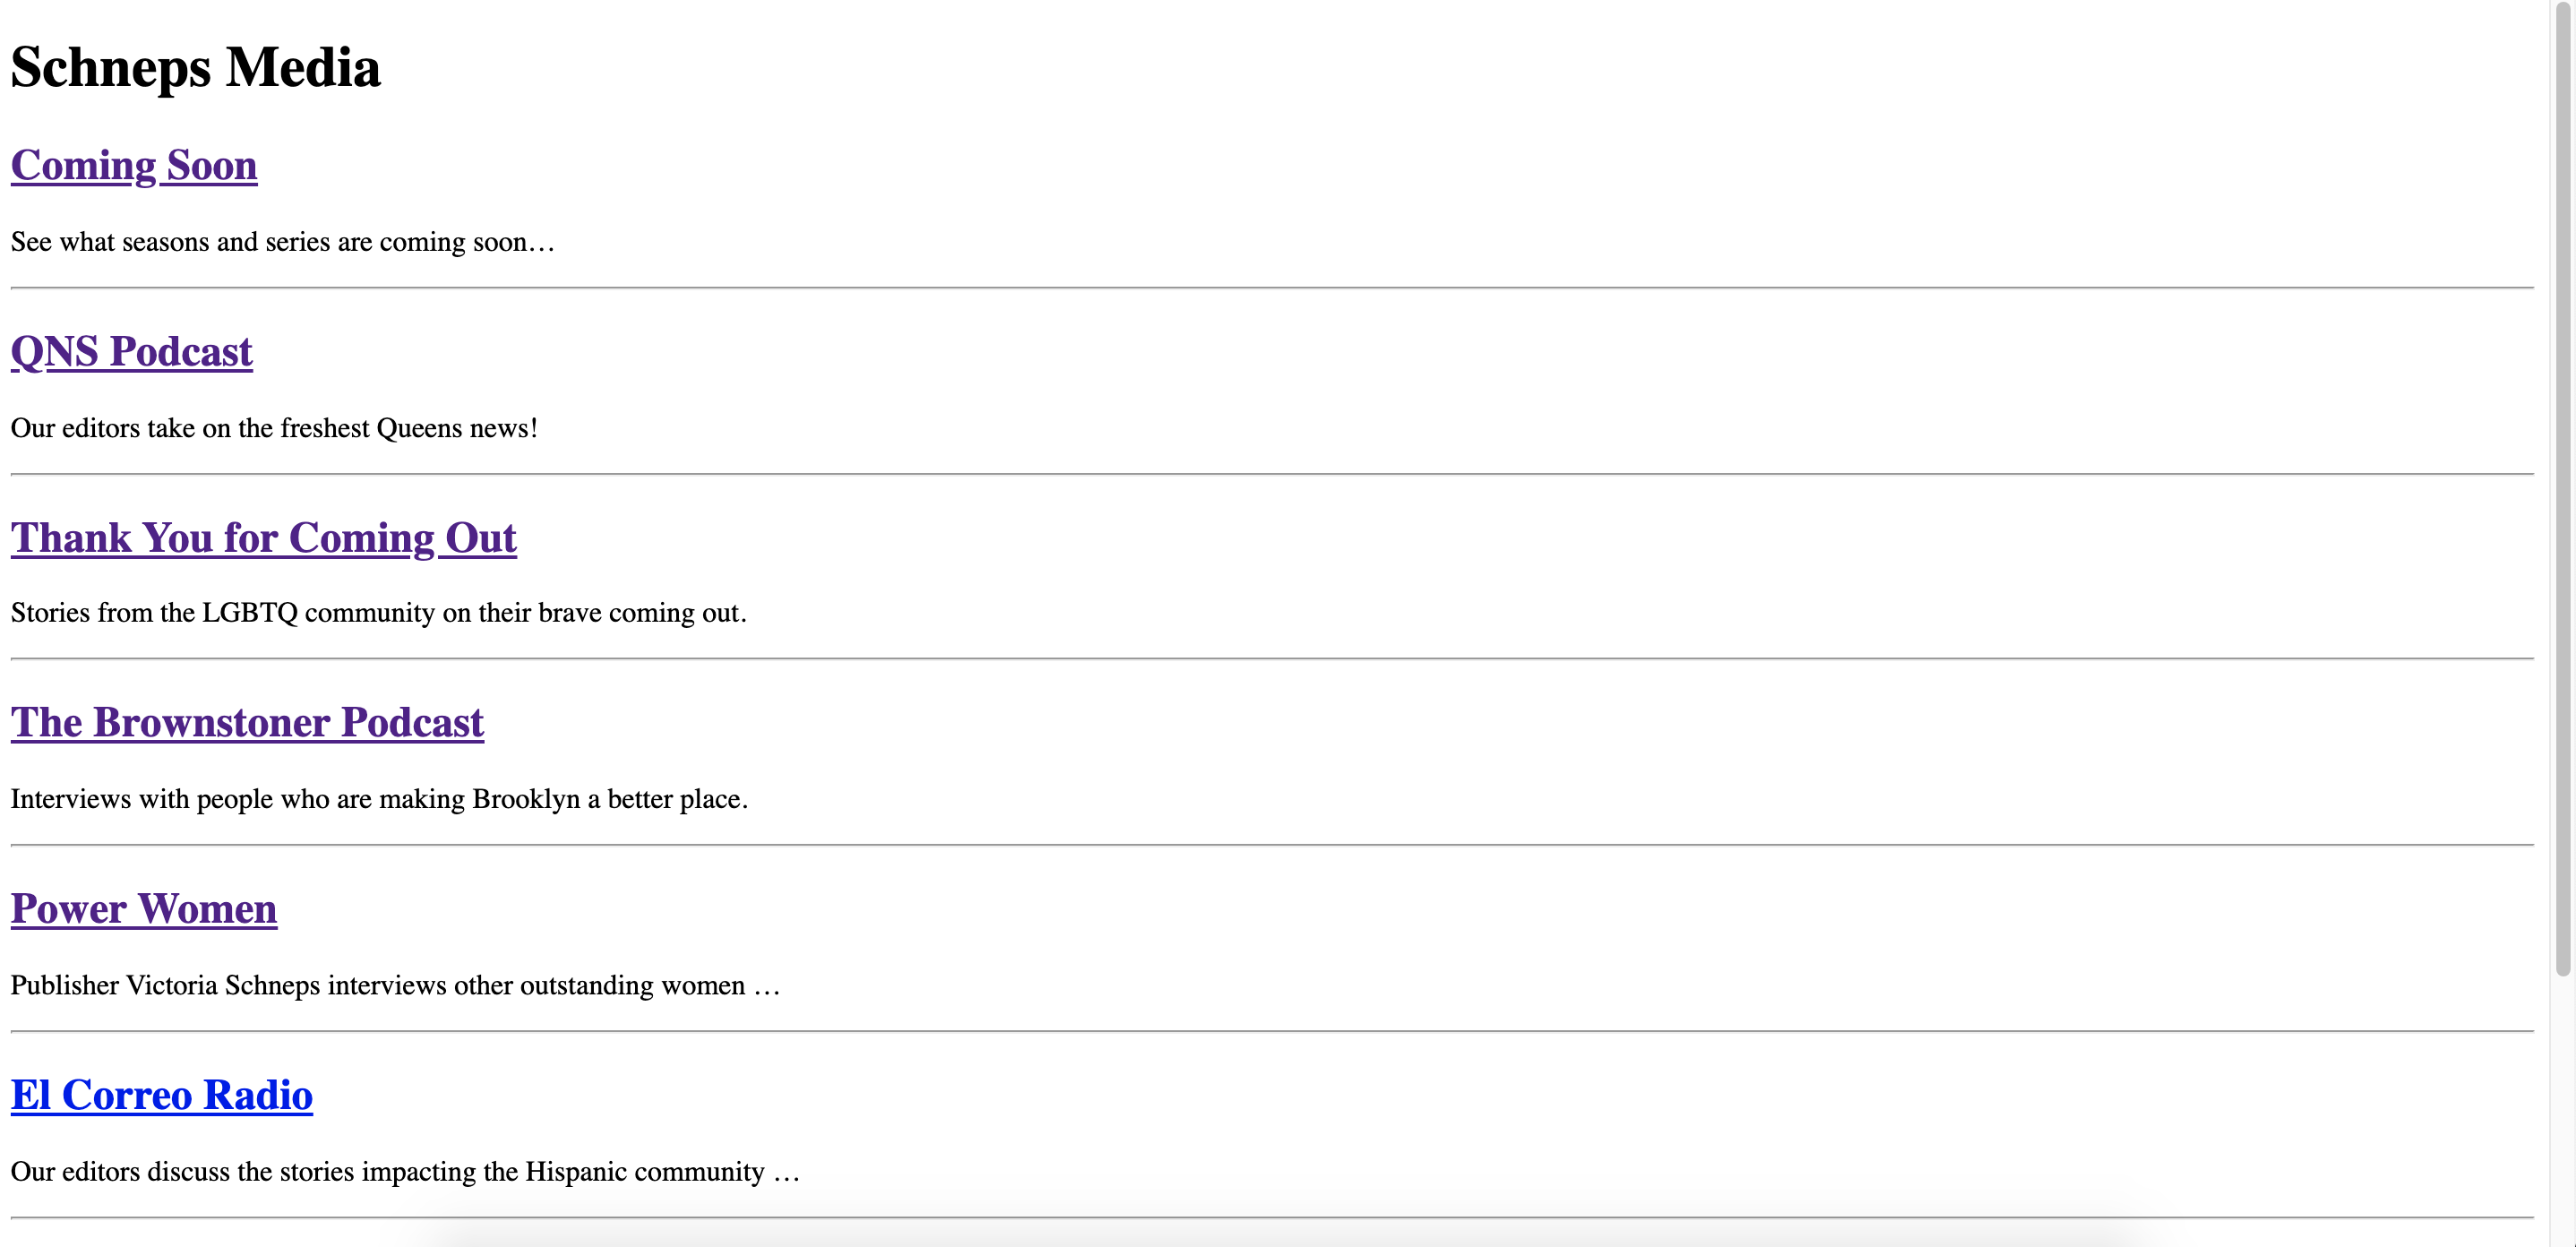Open the Coming Soon link
This screenshot has width=2576, height=1247.
(134, 165)
